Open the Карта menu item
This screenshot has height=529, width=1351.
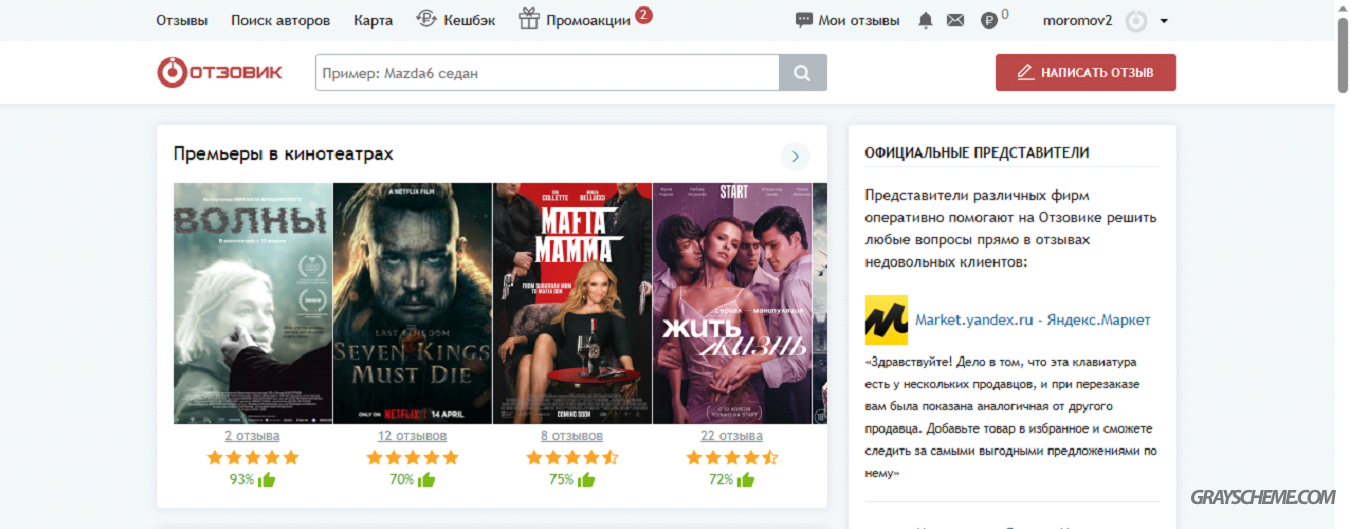tap(373, 20)
